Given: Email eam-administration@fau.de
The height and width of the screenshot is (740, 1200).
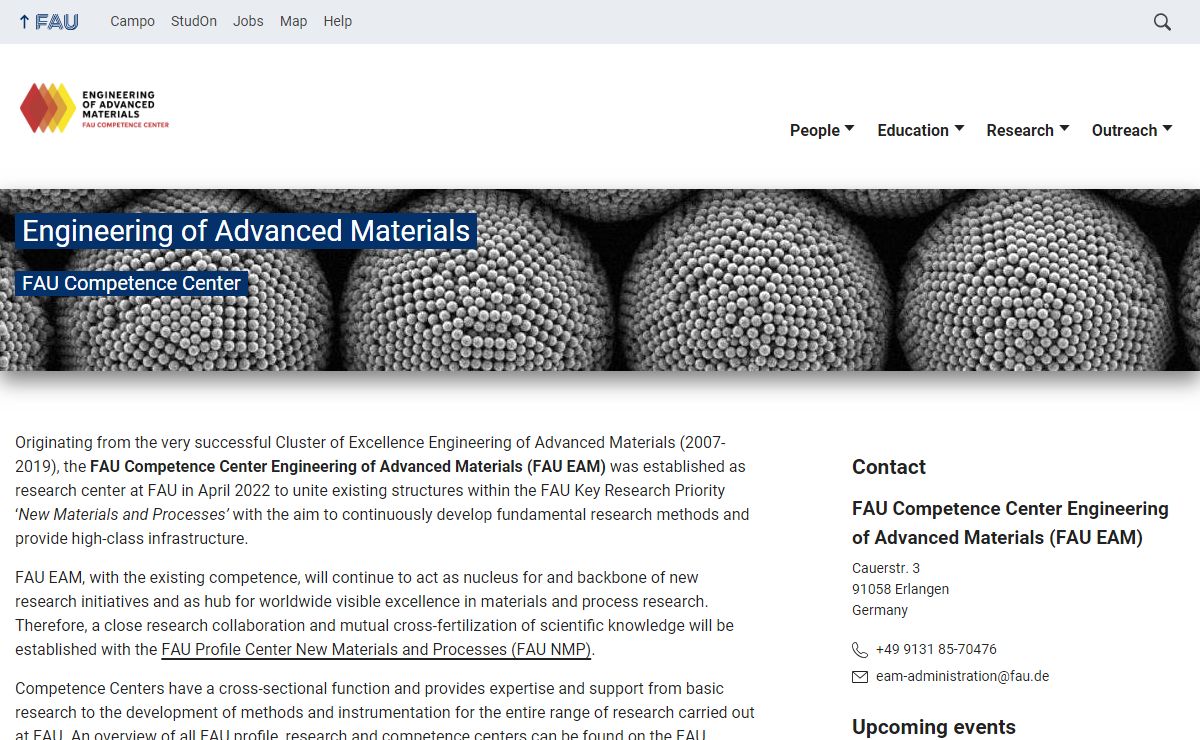Looking at the screenshot, I should click(962, 677).
